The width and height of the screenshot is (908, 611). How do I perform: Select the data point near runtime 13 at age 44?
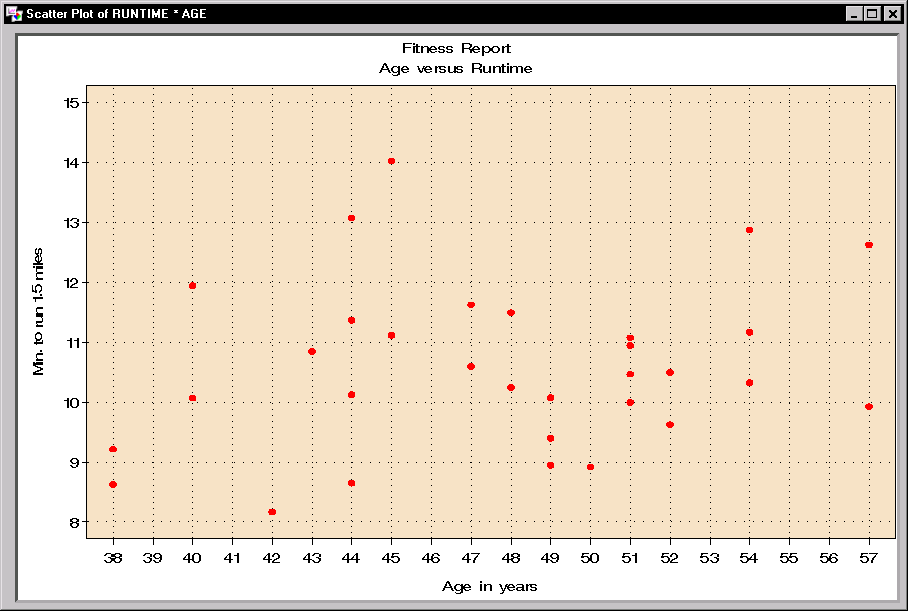click(x=352, y=217)
